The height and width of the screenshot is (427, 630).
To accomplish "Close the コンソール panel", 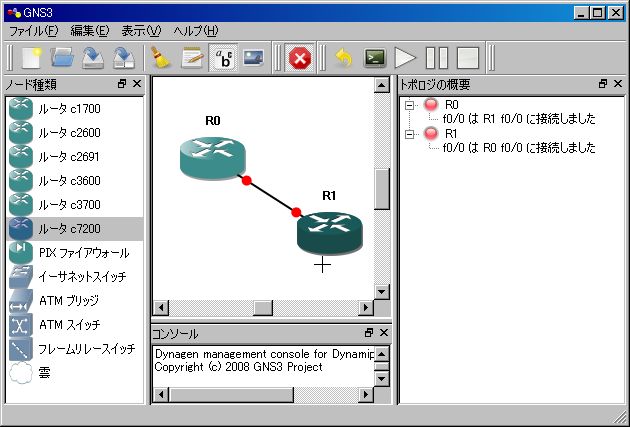I will coord(384,333).
